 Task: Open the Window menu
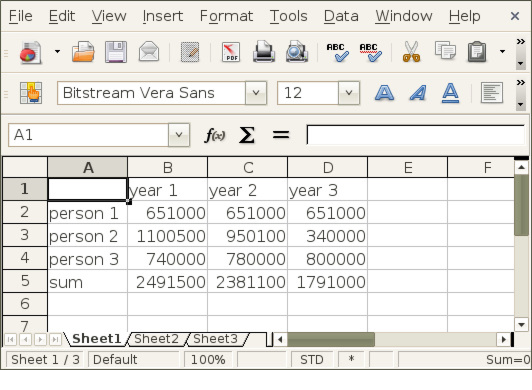(404, 16)
